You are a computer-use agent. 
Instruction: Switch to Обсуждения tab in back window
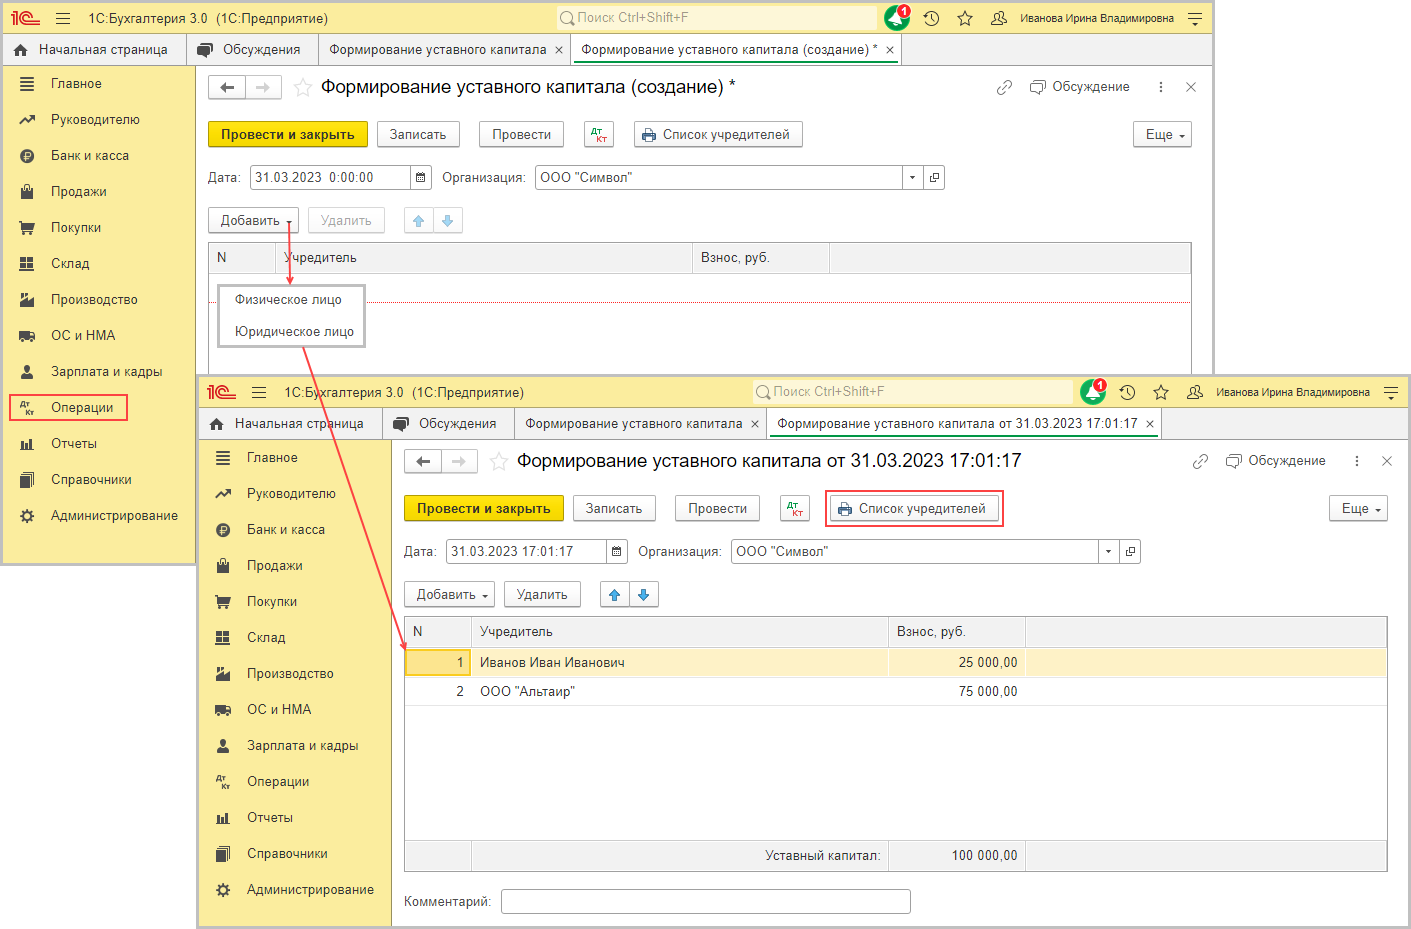click(250, 50)
